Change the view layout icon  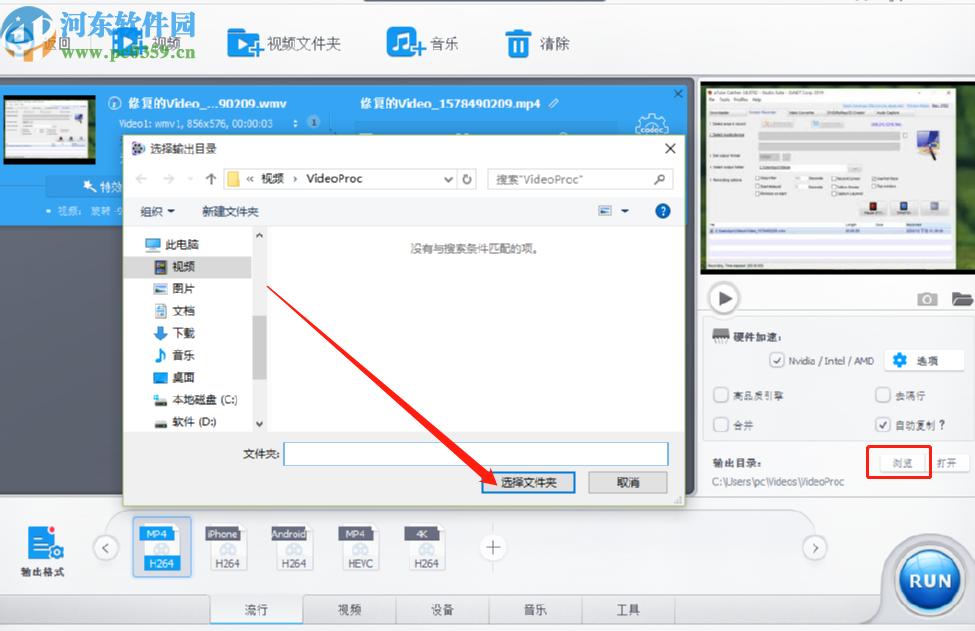605,211
